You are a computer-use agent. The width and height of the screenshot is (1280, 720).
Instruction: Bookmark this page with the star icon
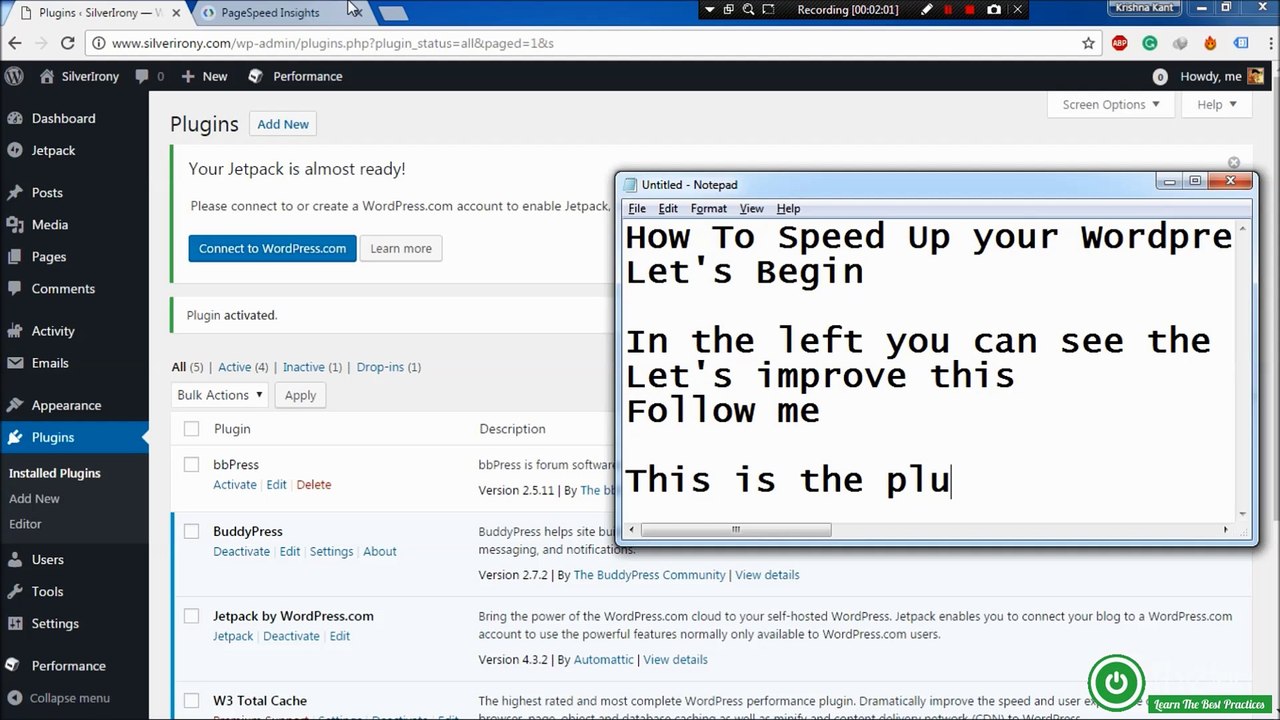(x=1089, y=43)
